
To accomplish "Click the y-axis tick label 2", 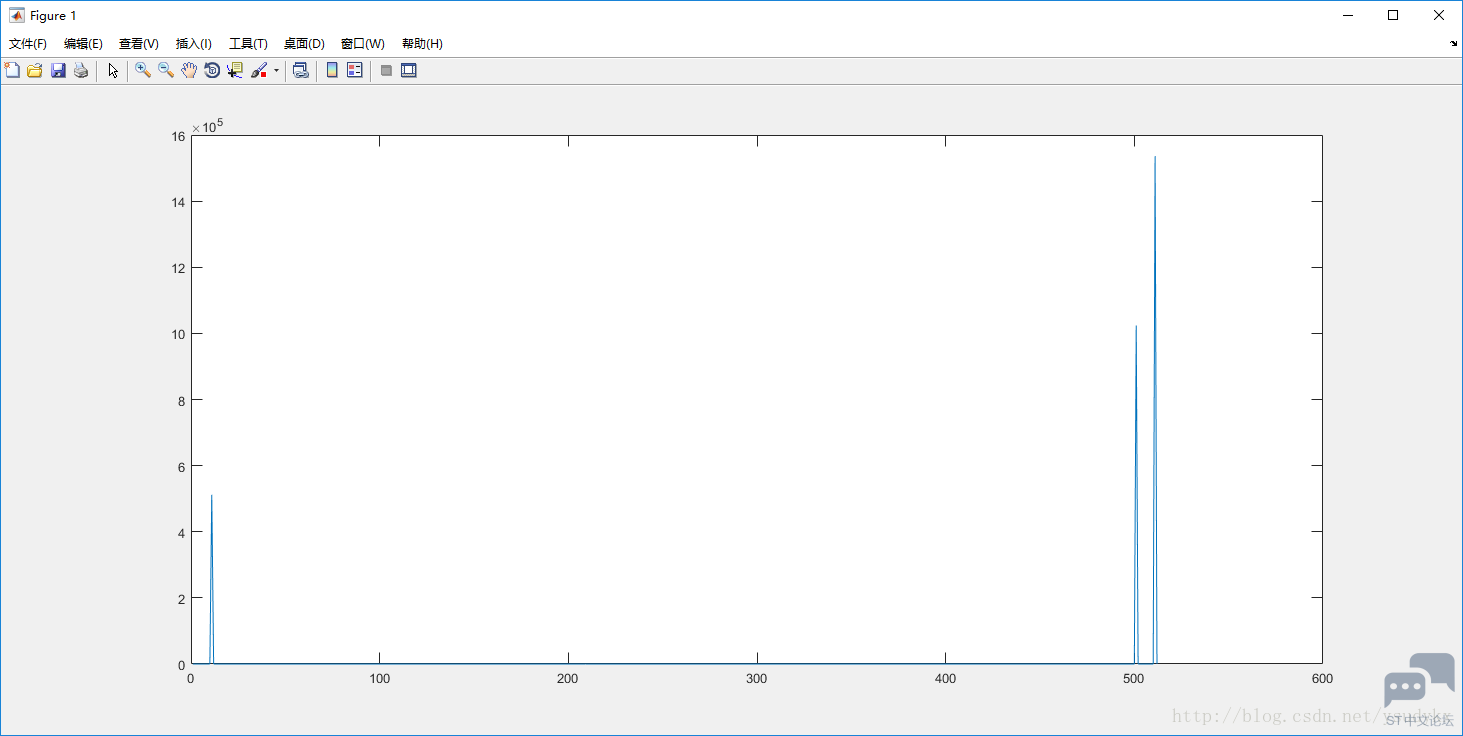I will coord(182,598).
